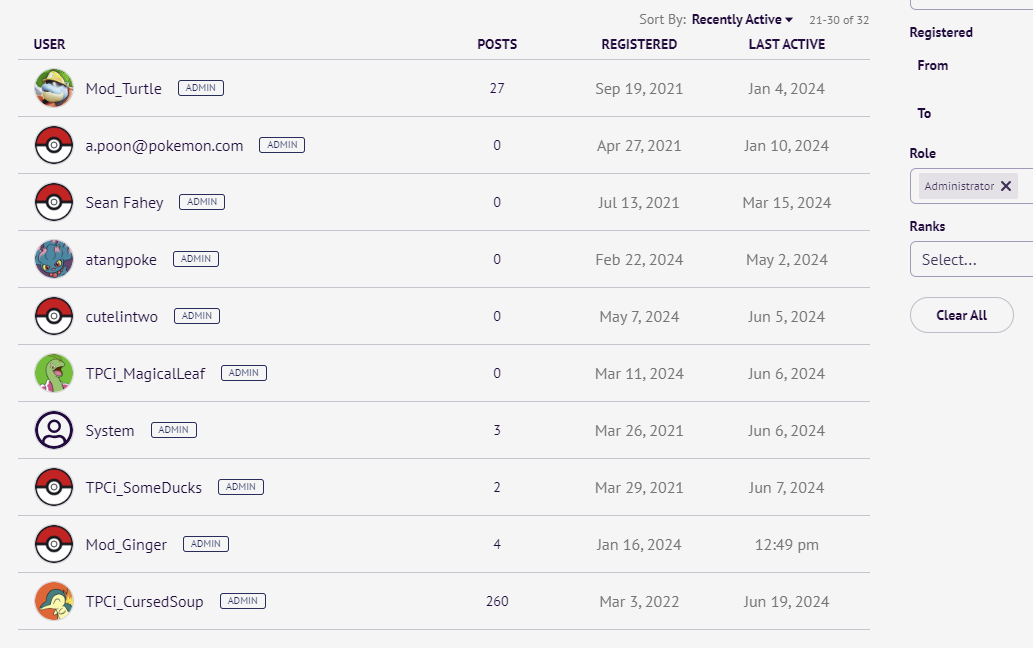Click the 12:49 pm last active time

pyautogui.click(x=787, y=545)
